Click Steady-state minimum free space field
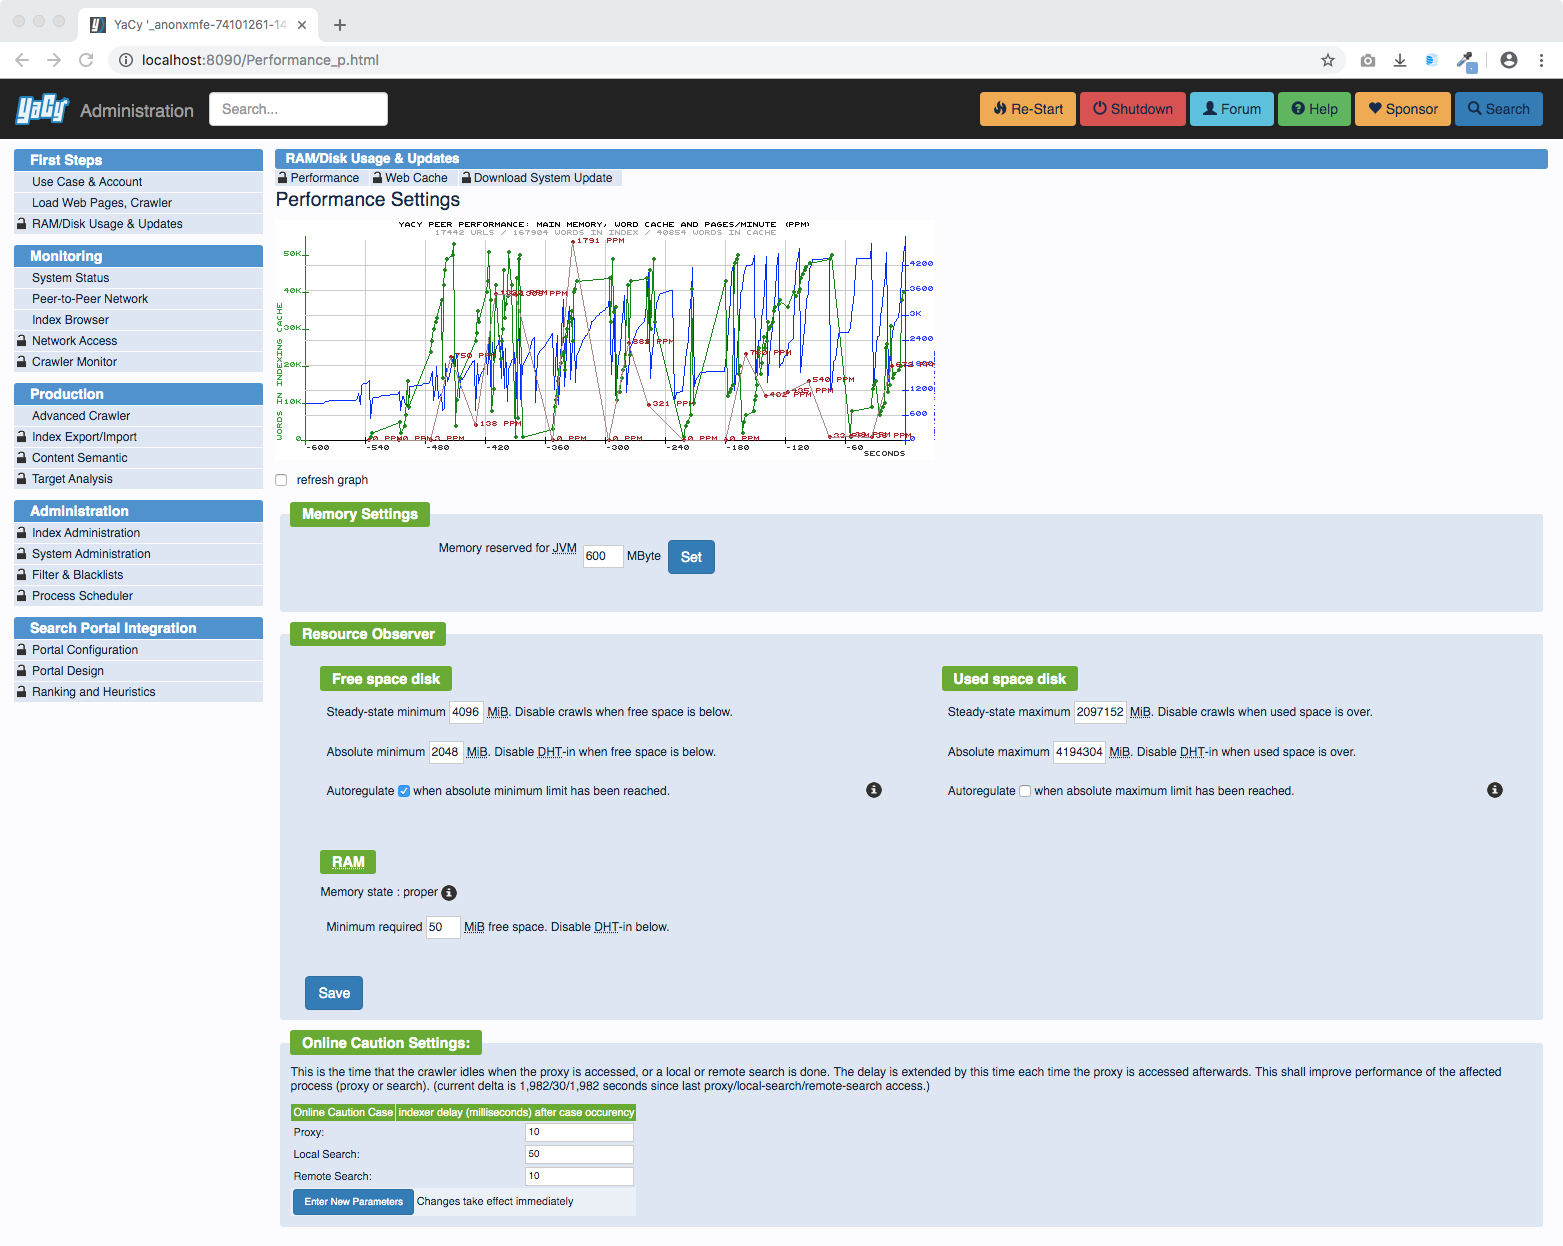This screenshot has width=1563, height=1246. [466, 712]
